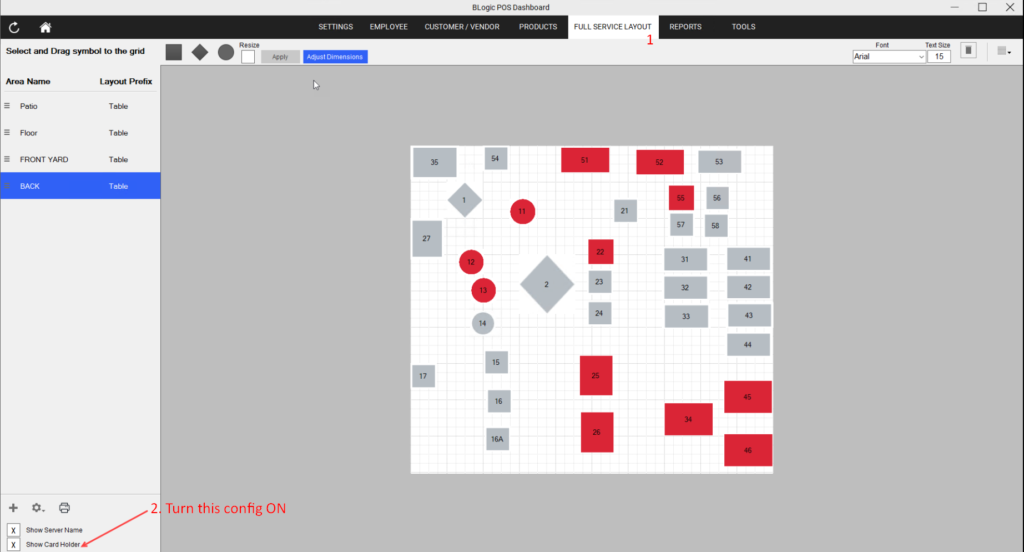Image resolution: width=1024 pixels, height=552 pixels.
Task: Open the REPORTS menu tab
Action: pyautogui.click(x=685, y=27)
